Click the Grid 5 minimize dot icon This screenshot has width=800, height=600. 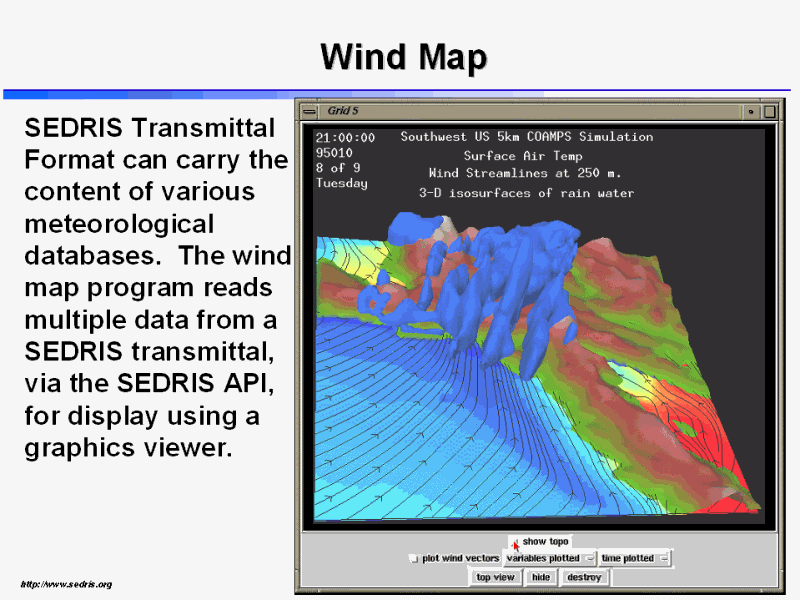750,111
